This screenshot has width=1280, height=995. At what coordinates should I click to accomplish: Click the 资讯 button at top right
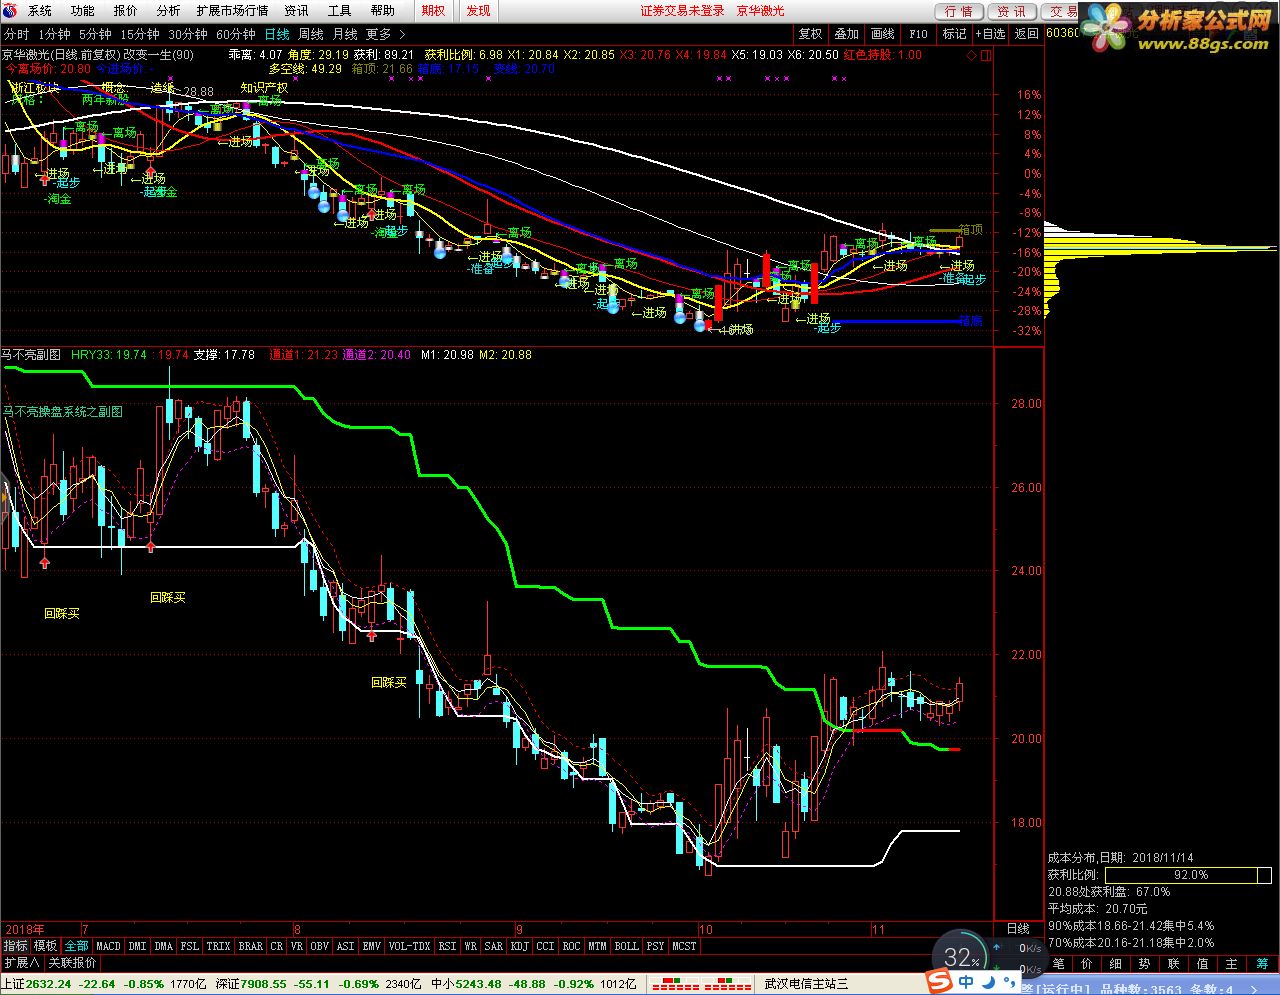pyautogui.click(x=1012, y=11)
